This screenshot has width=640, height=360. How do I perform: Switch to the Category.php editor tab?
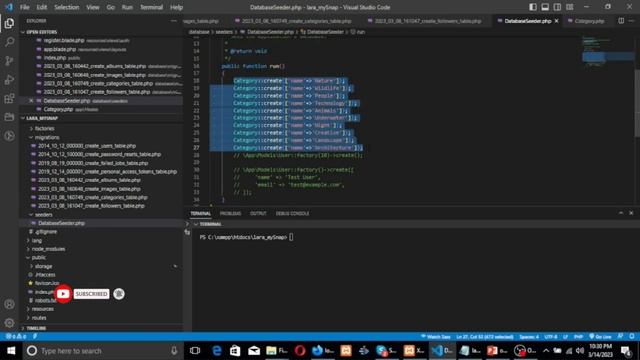pos(589,21)
